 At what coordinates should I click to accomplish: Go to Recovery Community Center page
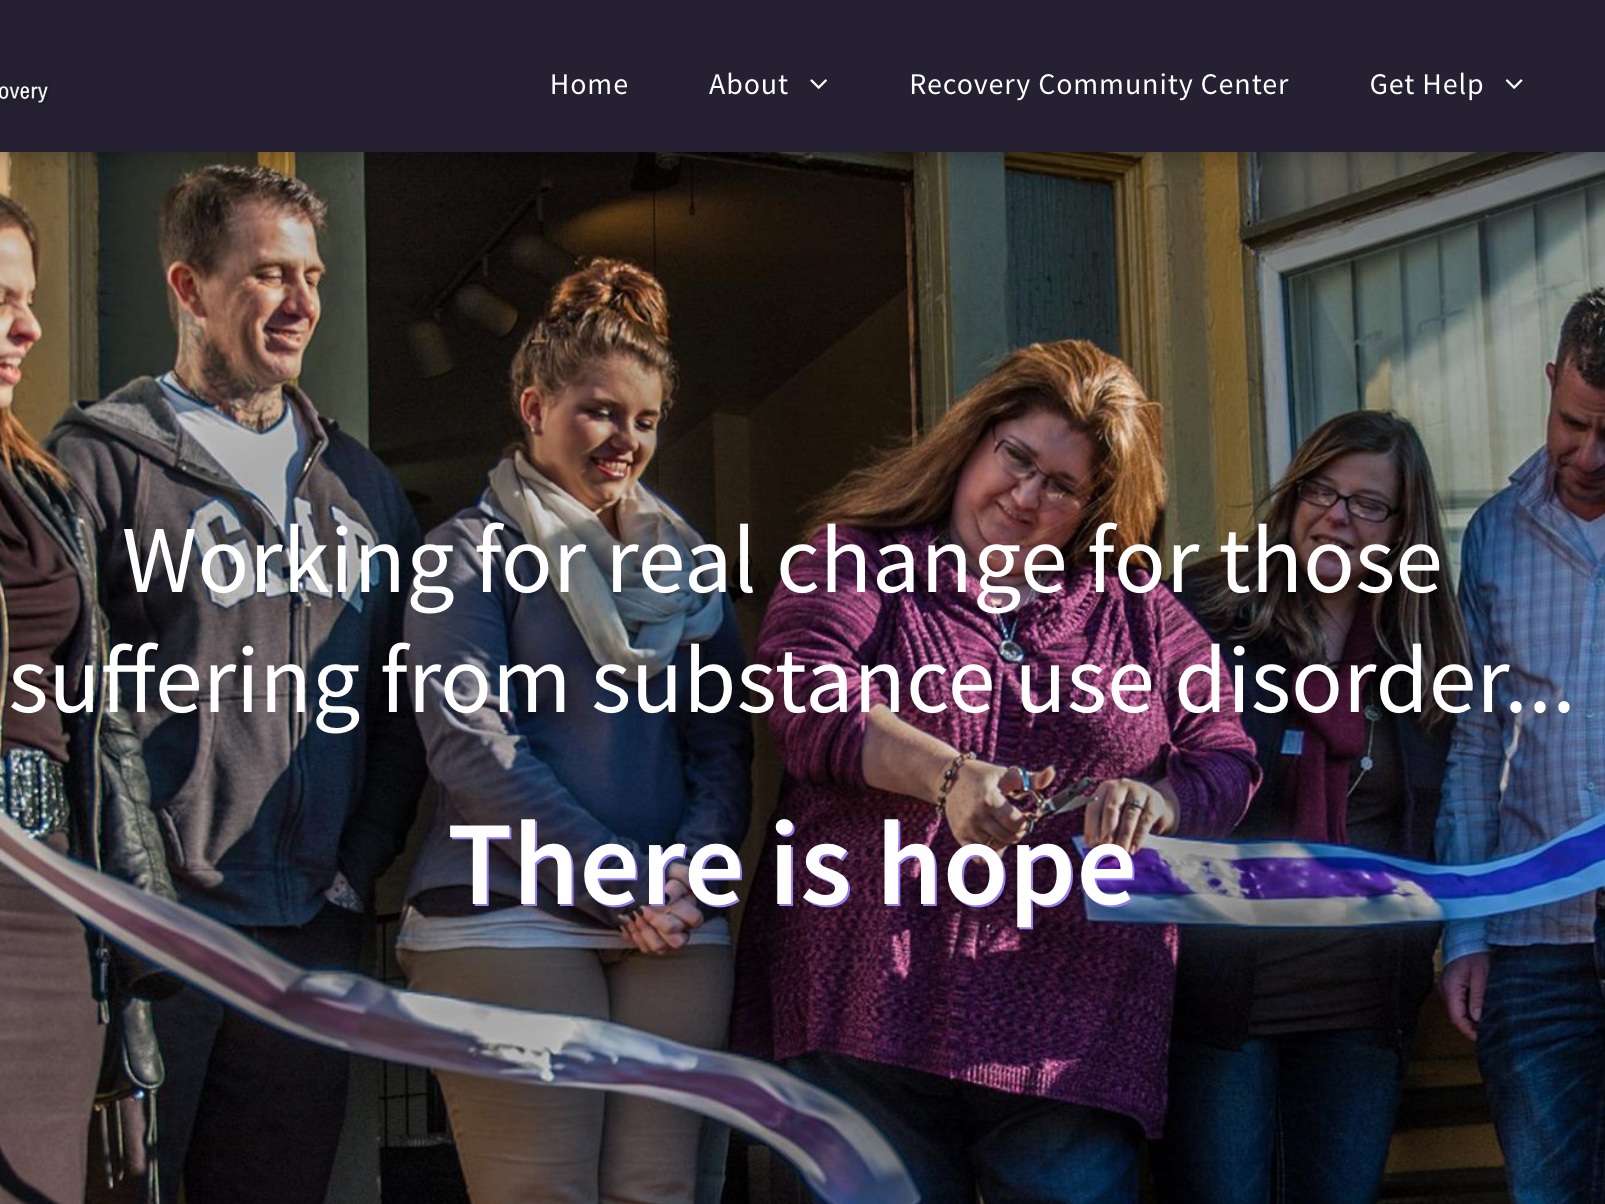[1099, 85]
